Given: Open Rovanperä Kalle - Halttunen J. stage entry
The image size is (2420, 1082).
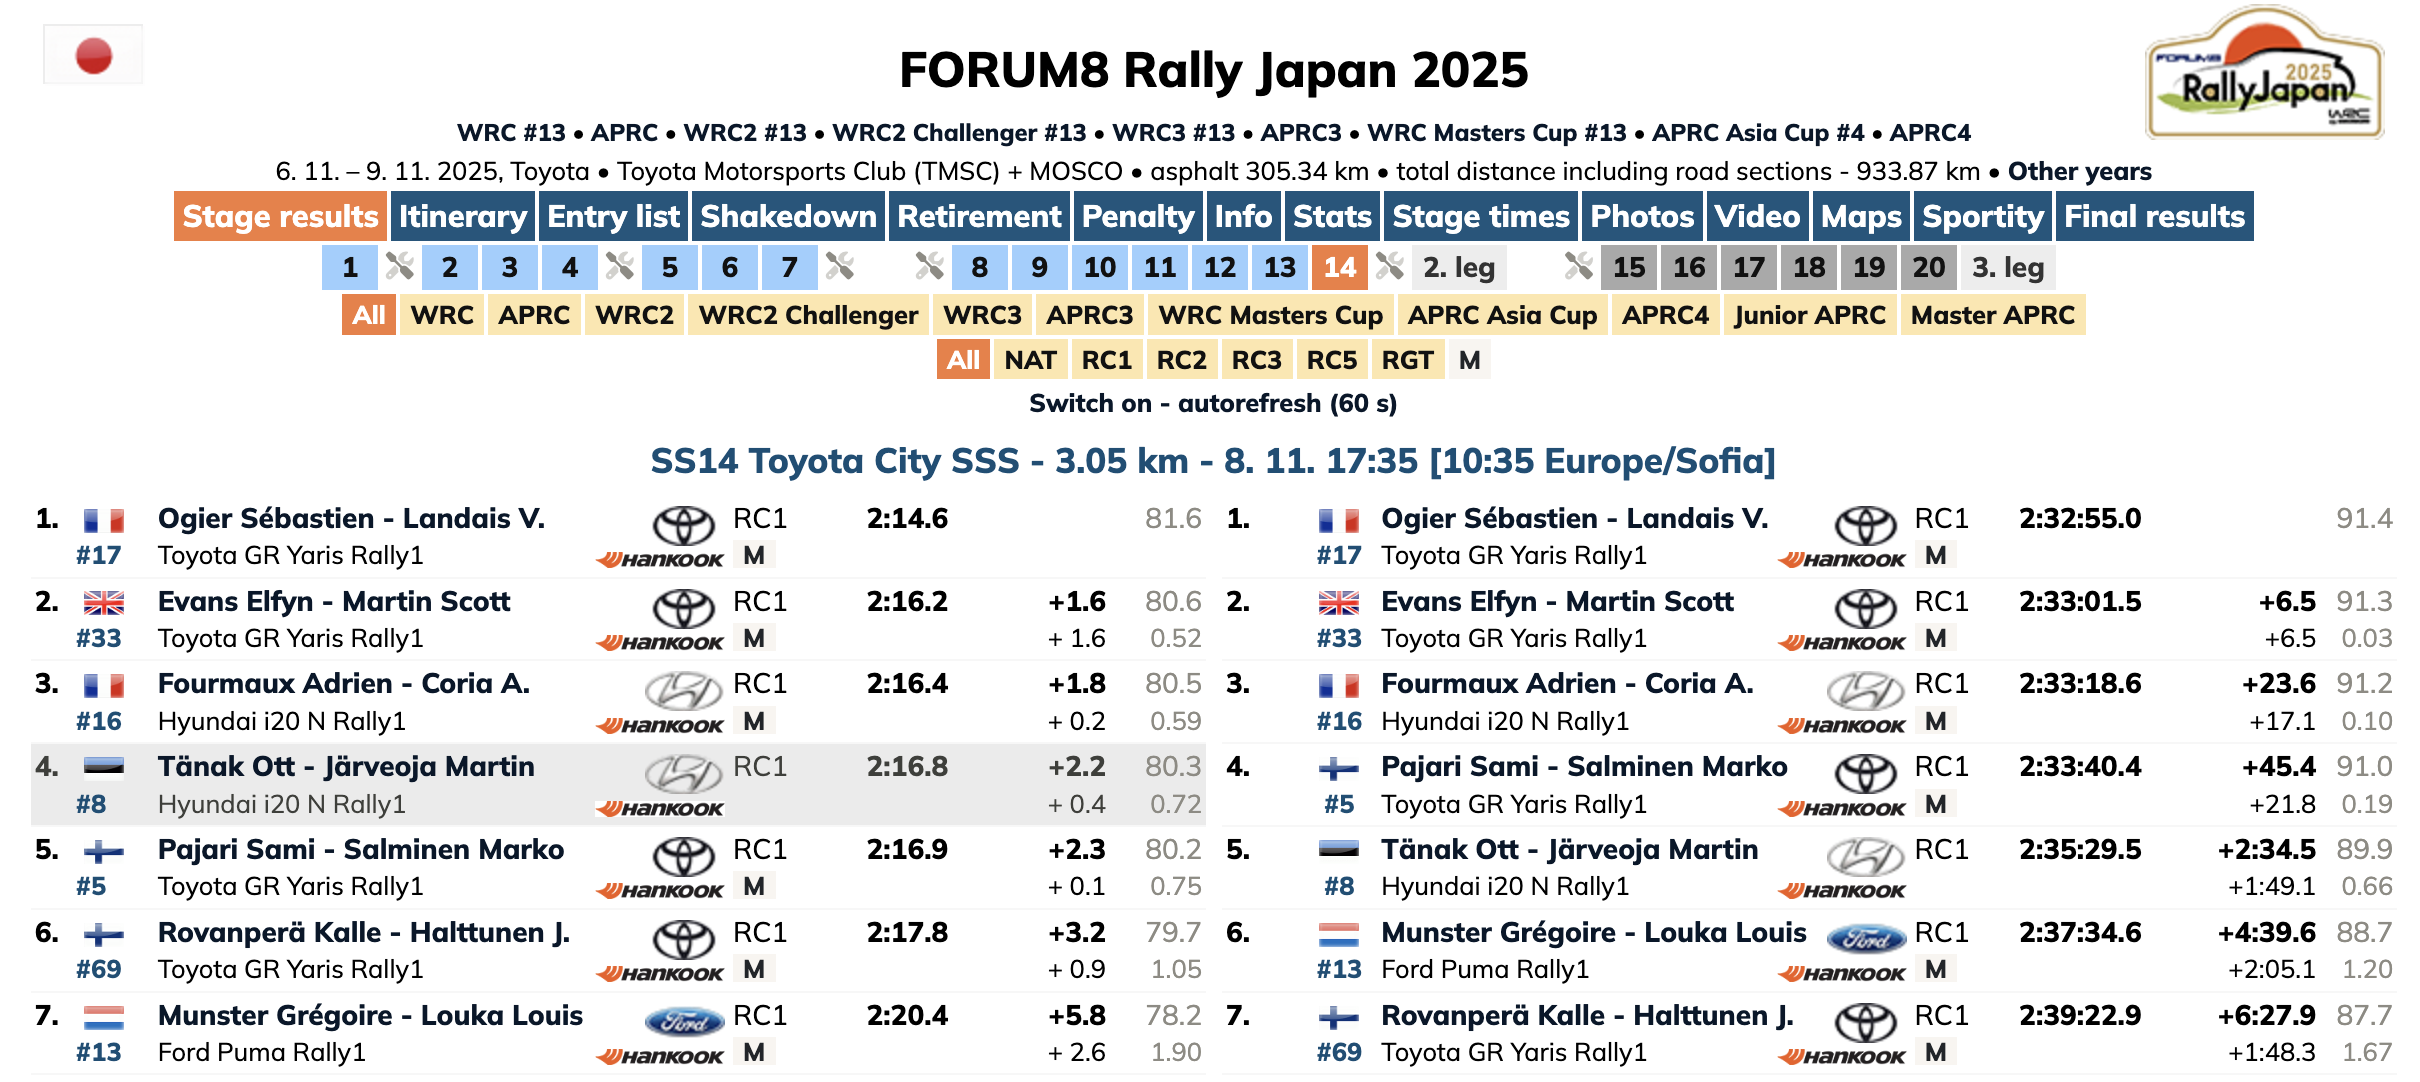Looking at the screenshot, I should pyautogui.click(x=364, y=932).
